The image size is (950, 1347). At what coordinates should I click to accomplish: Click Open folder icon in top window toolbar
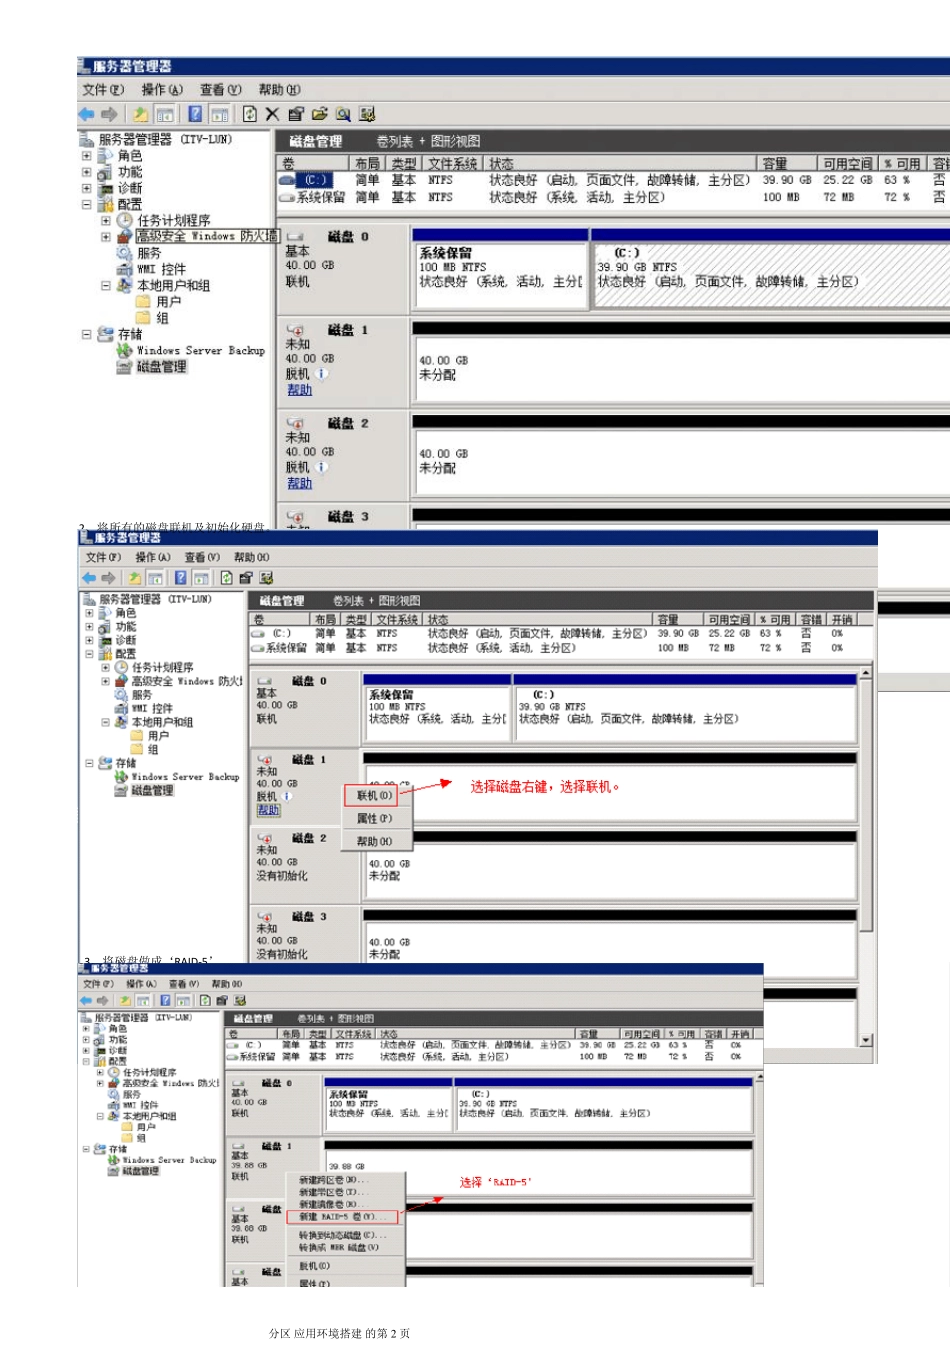(x=319, y=114)
